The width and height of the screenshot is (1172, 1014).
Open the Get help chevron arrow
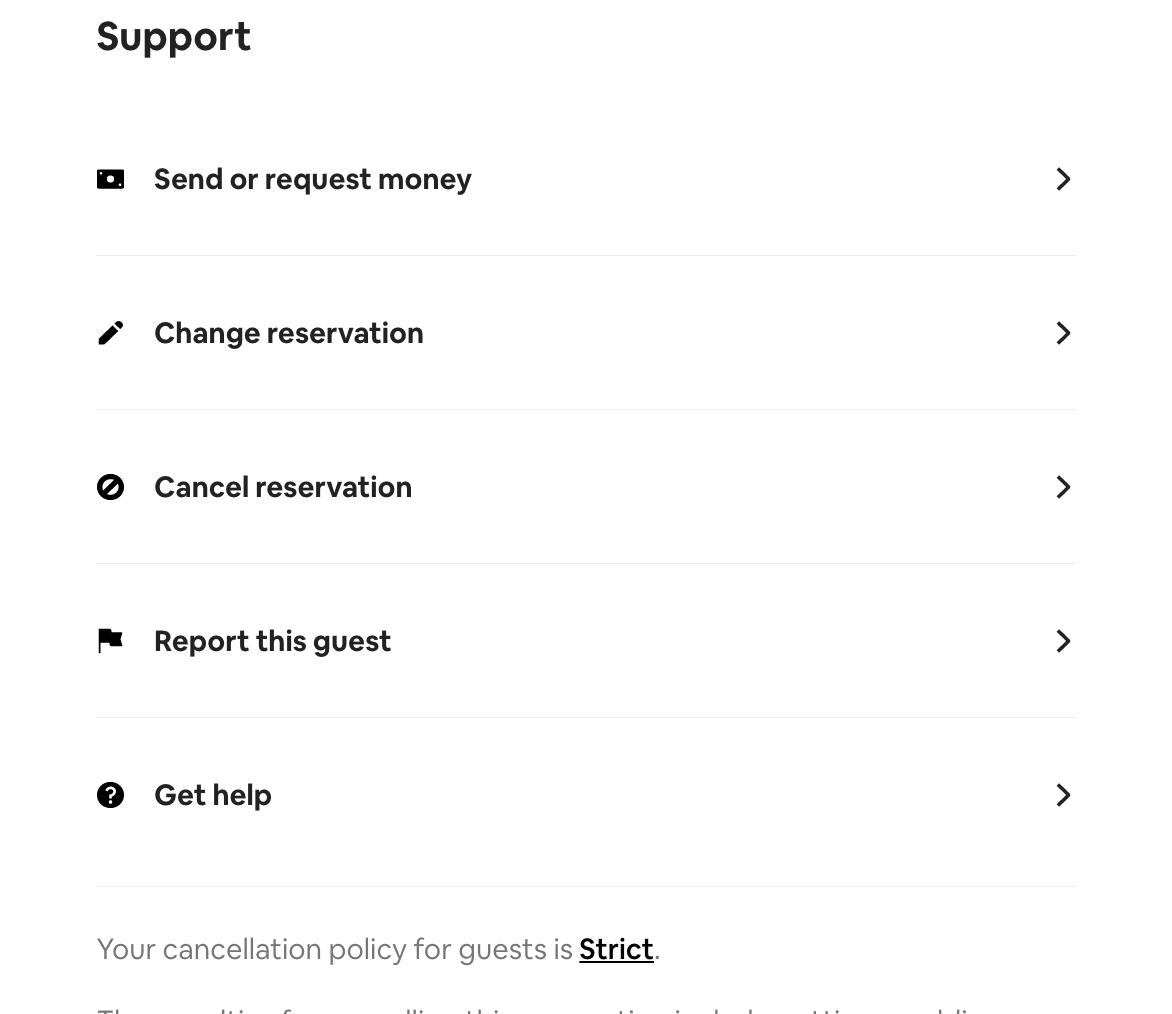(x=1063, y=795)
